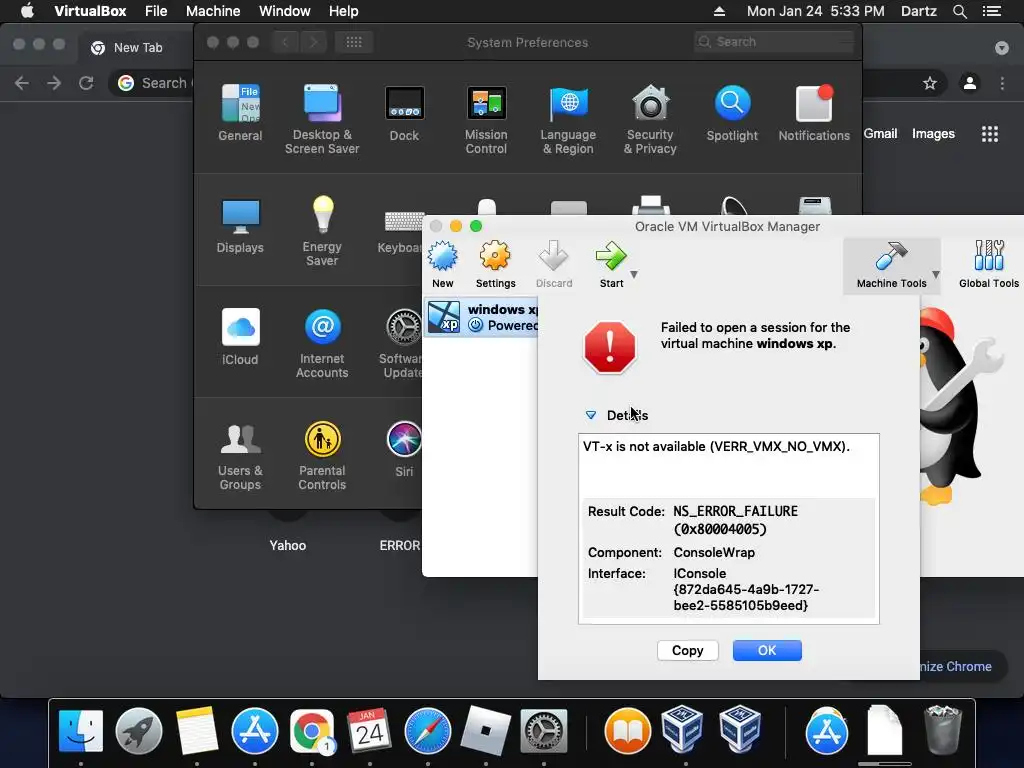
Task: Reload the Chrome page
Action: coord(86,83)
